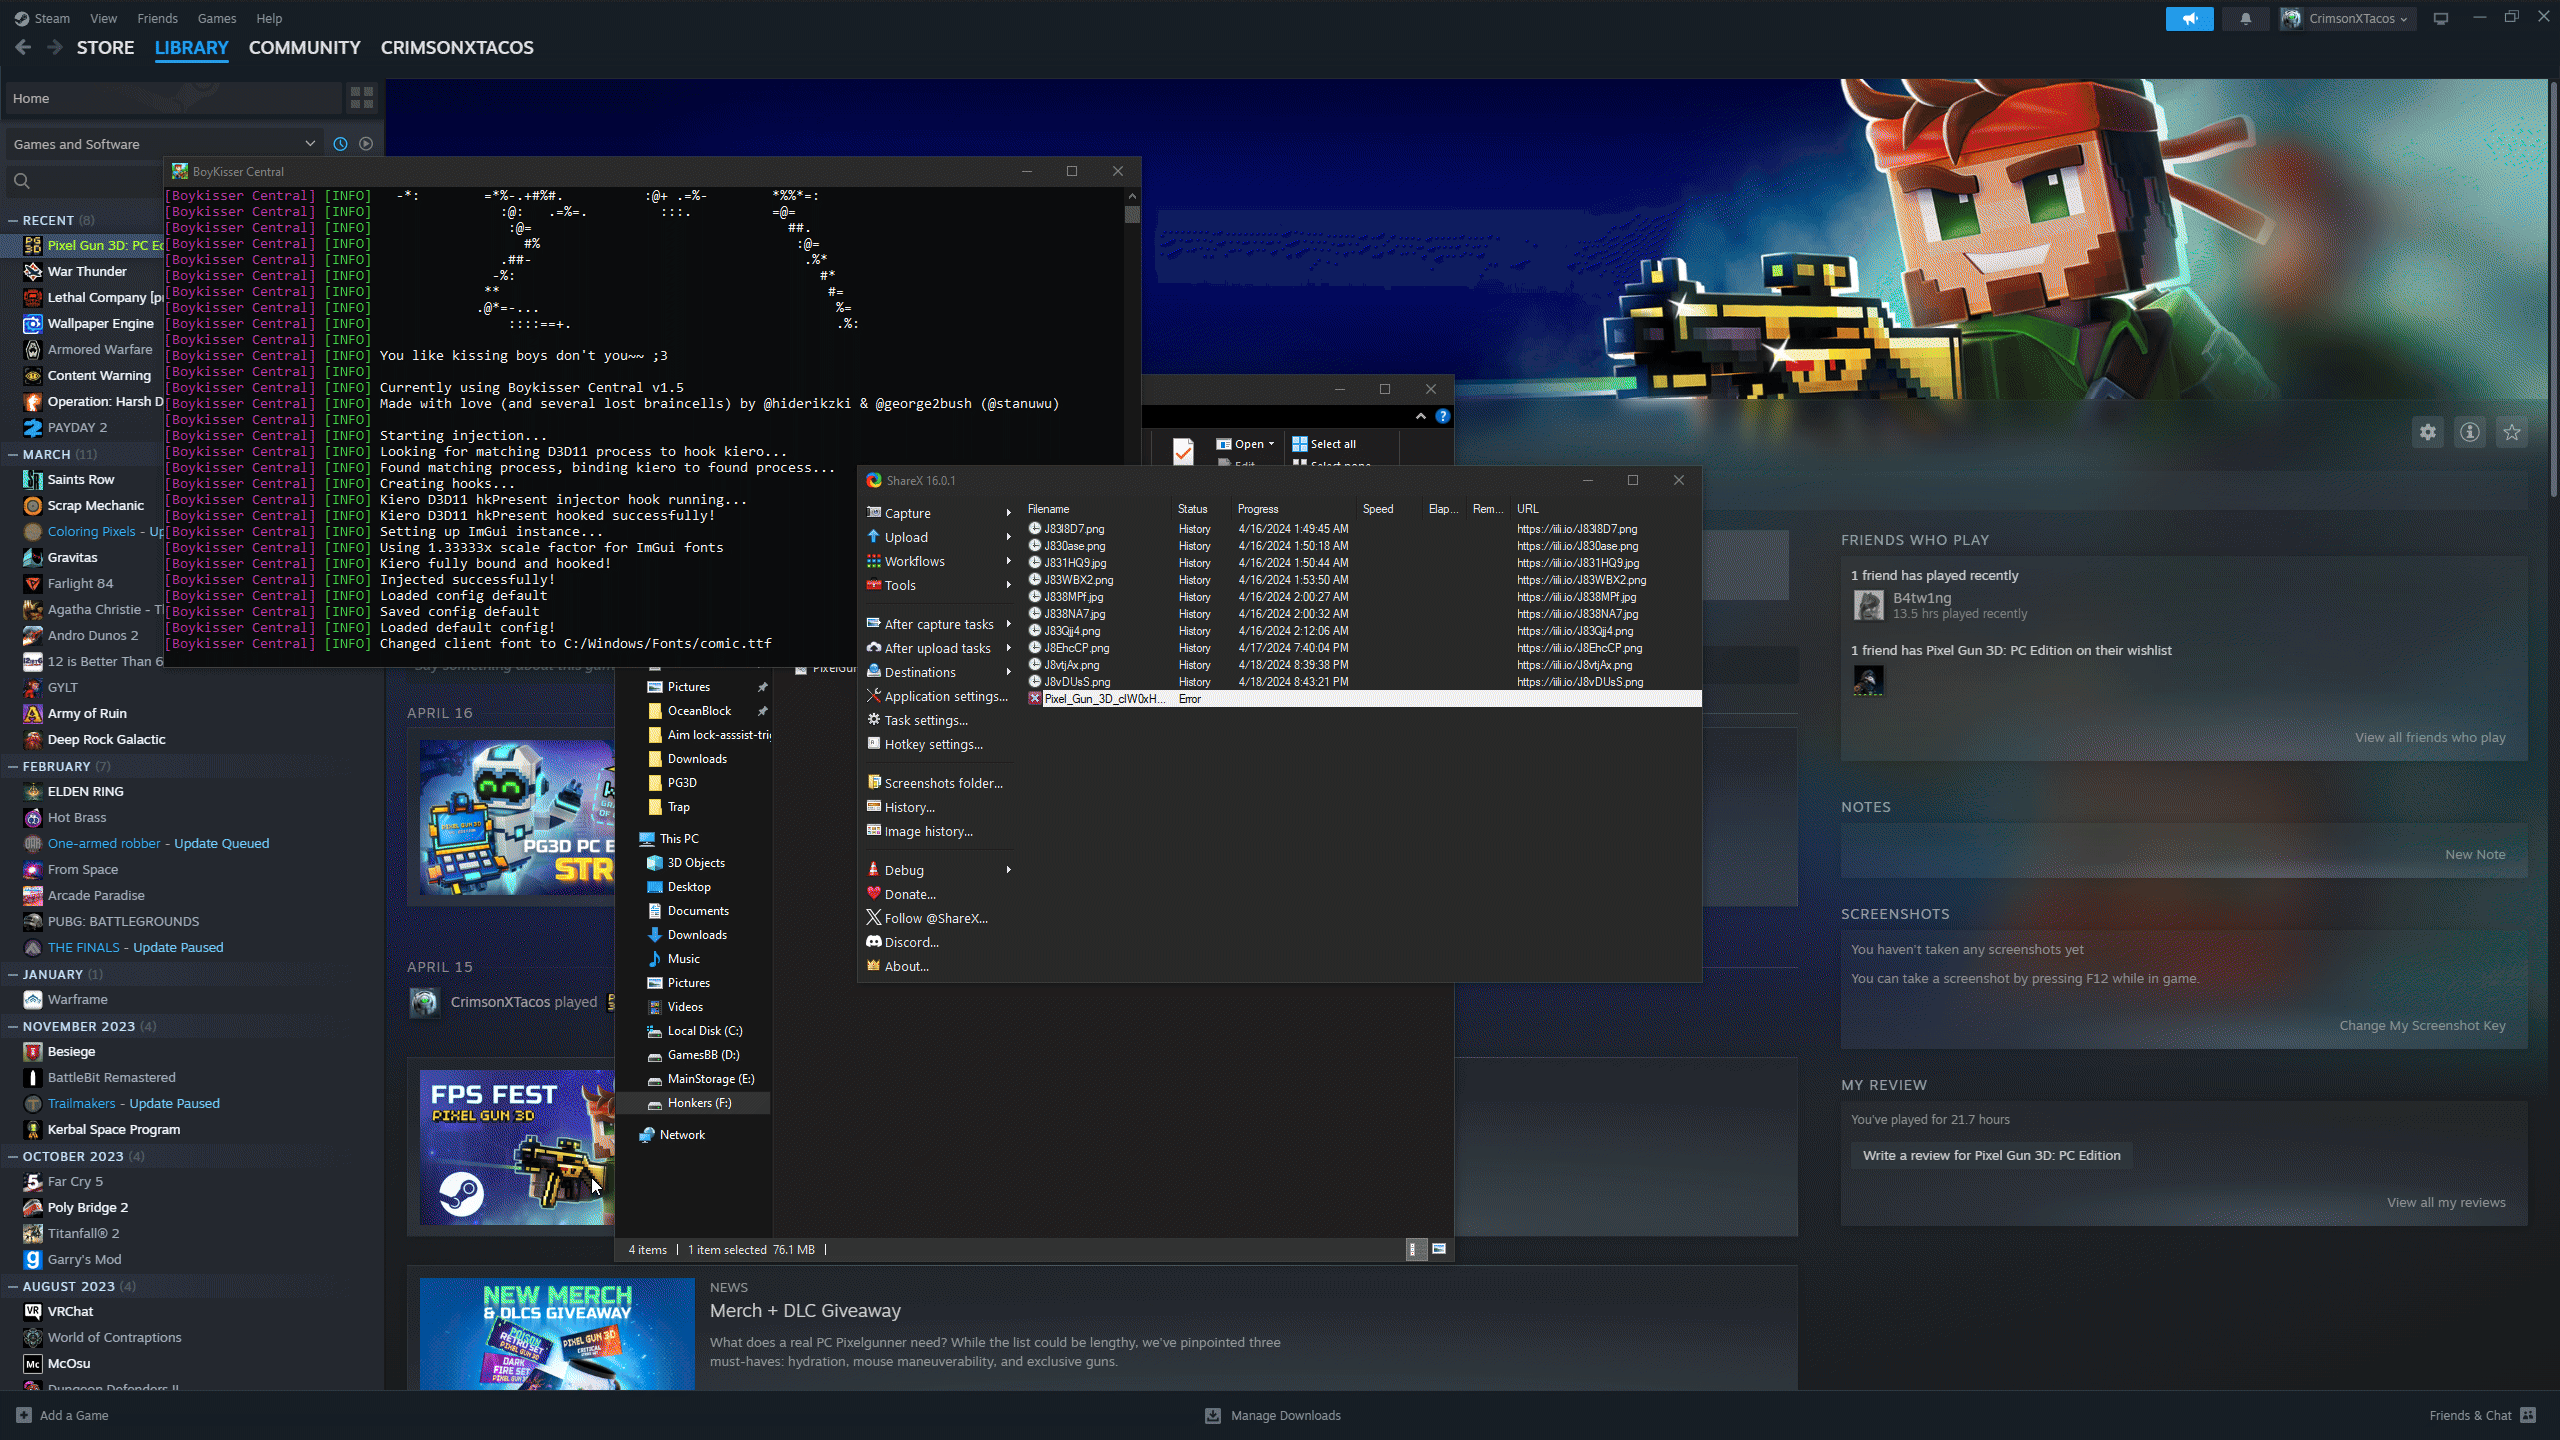Open the notifications bell icon
Viewport: 2560px width, 1440px height.
pos(2246,18)
